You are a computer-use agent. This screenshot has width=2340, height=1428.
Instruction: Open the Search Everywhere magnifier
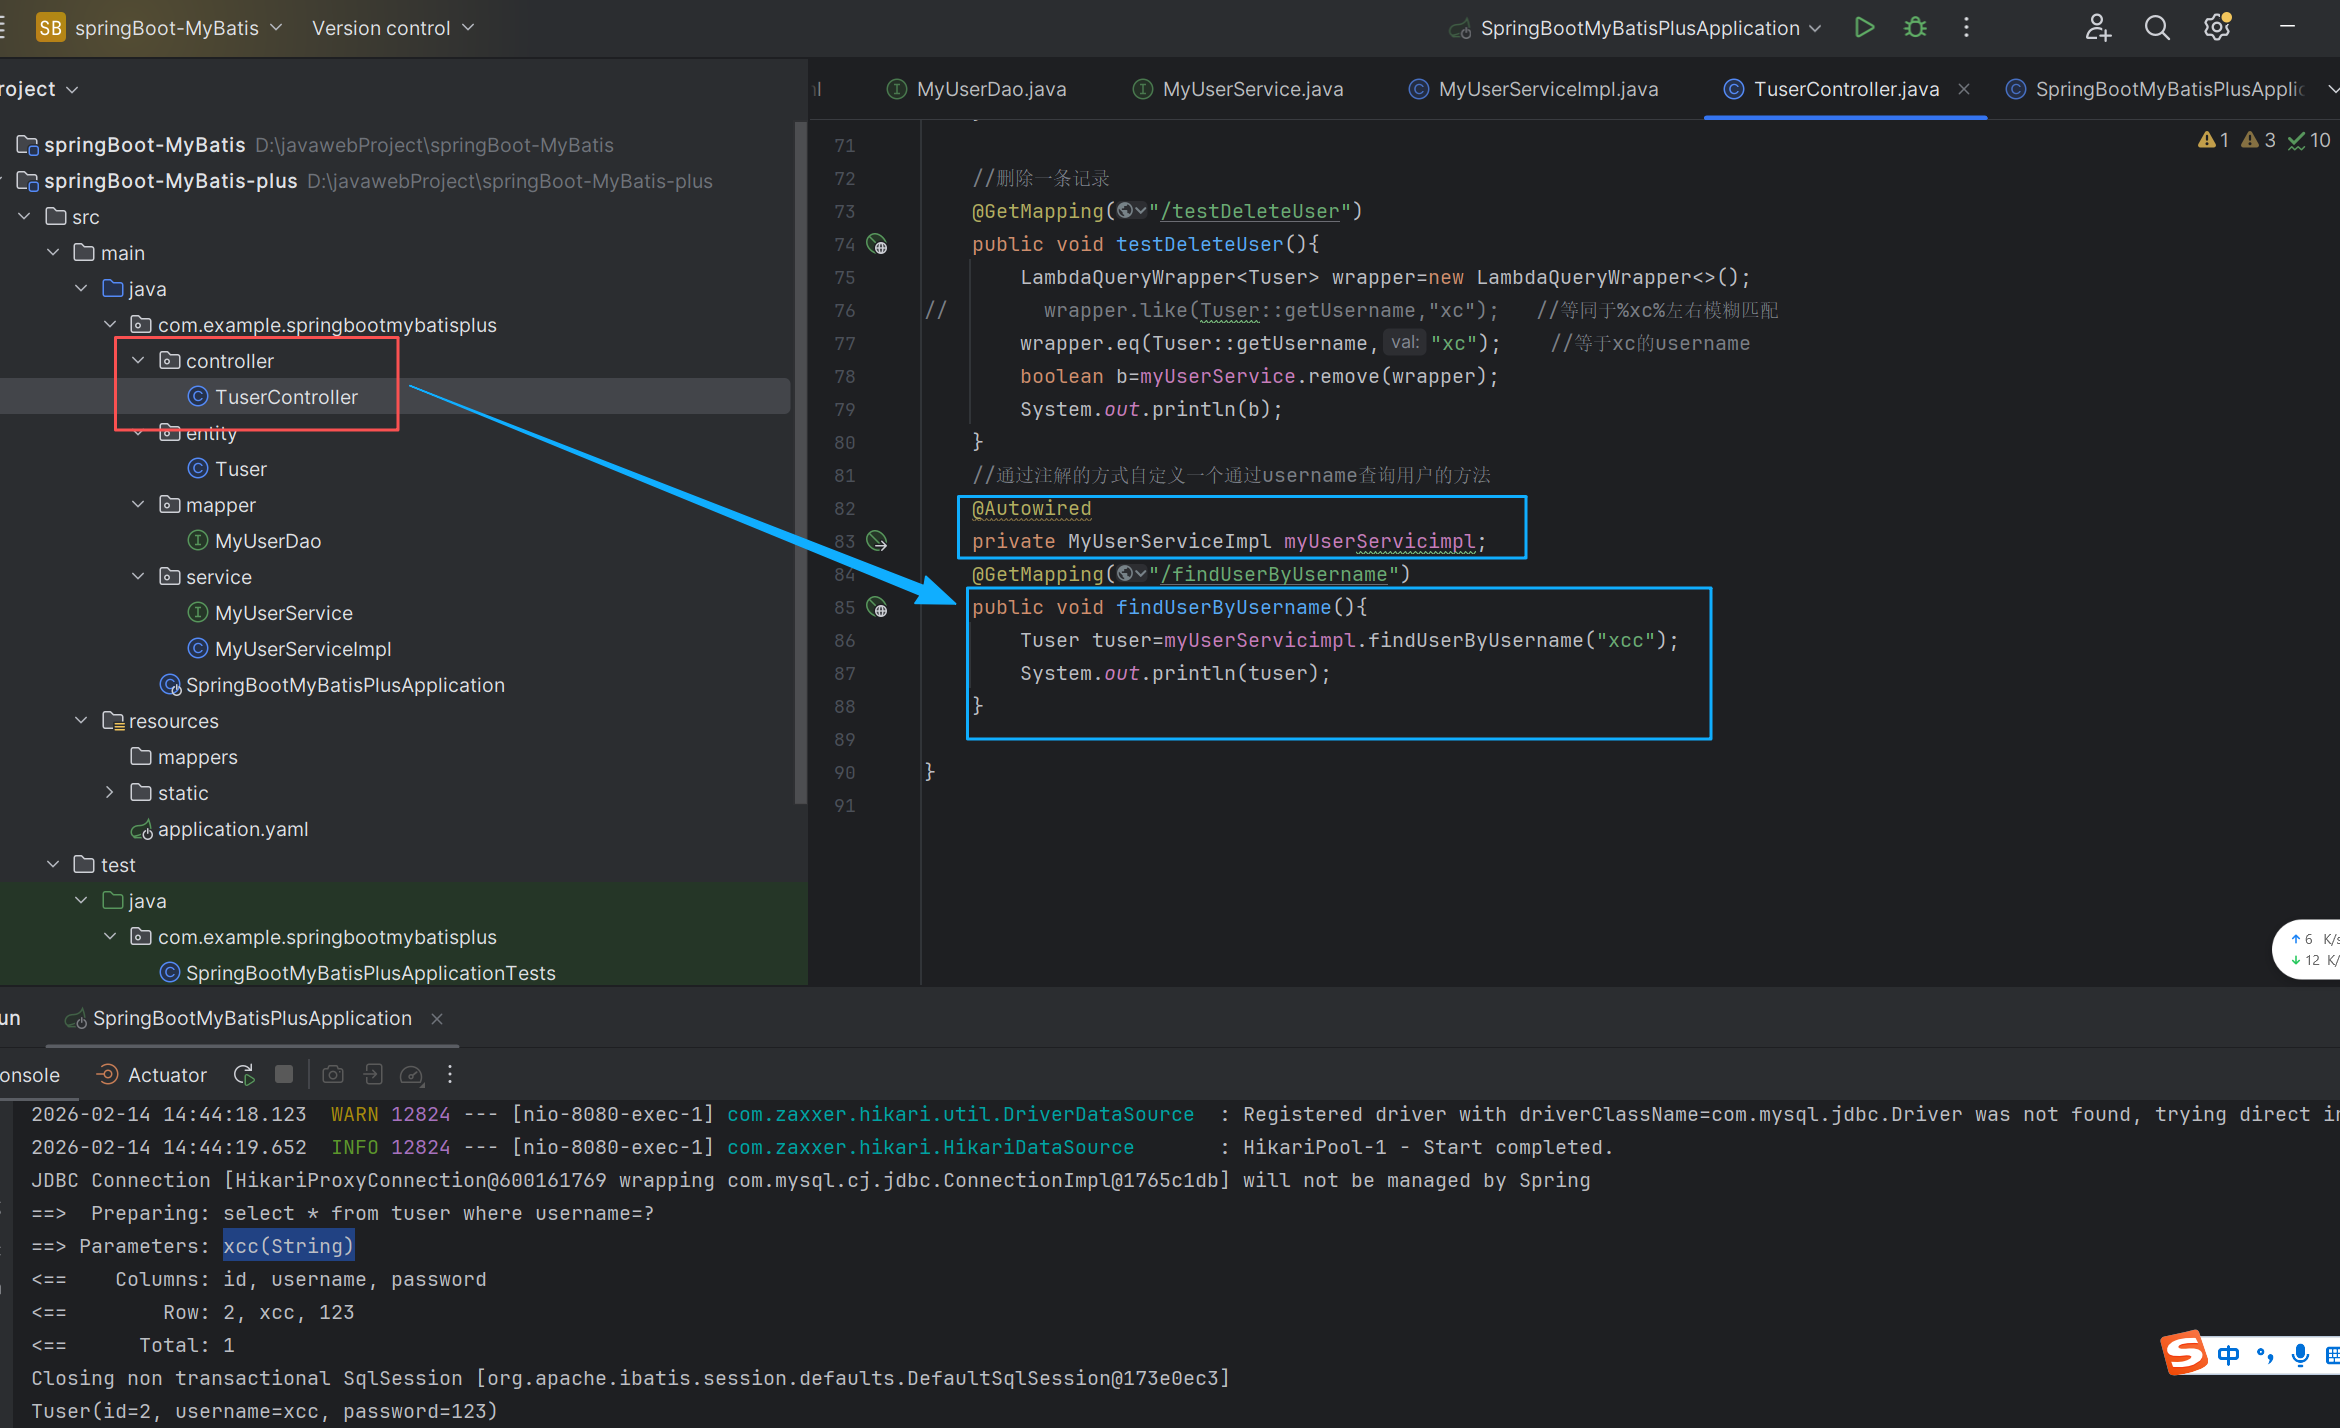pos(2157,28)
